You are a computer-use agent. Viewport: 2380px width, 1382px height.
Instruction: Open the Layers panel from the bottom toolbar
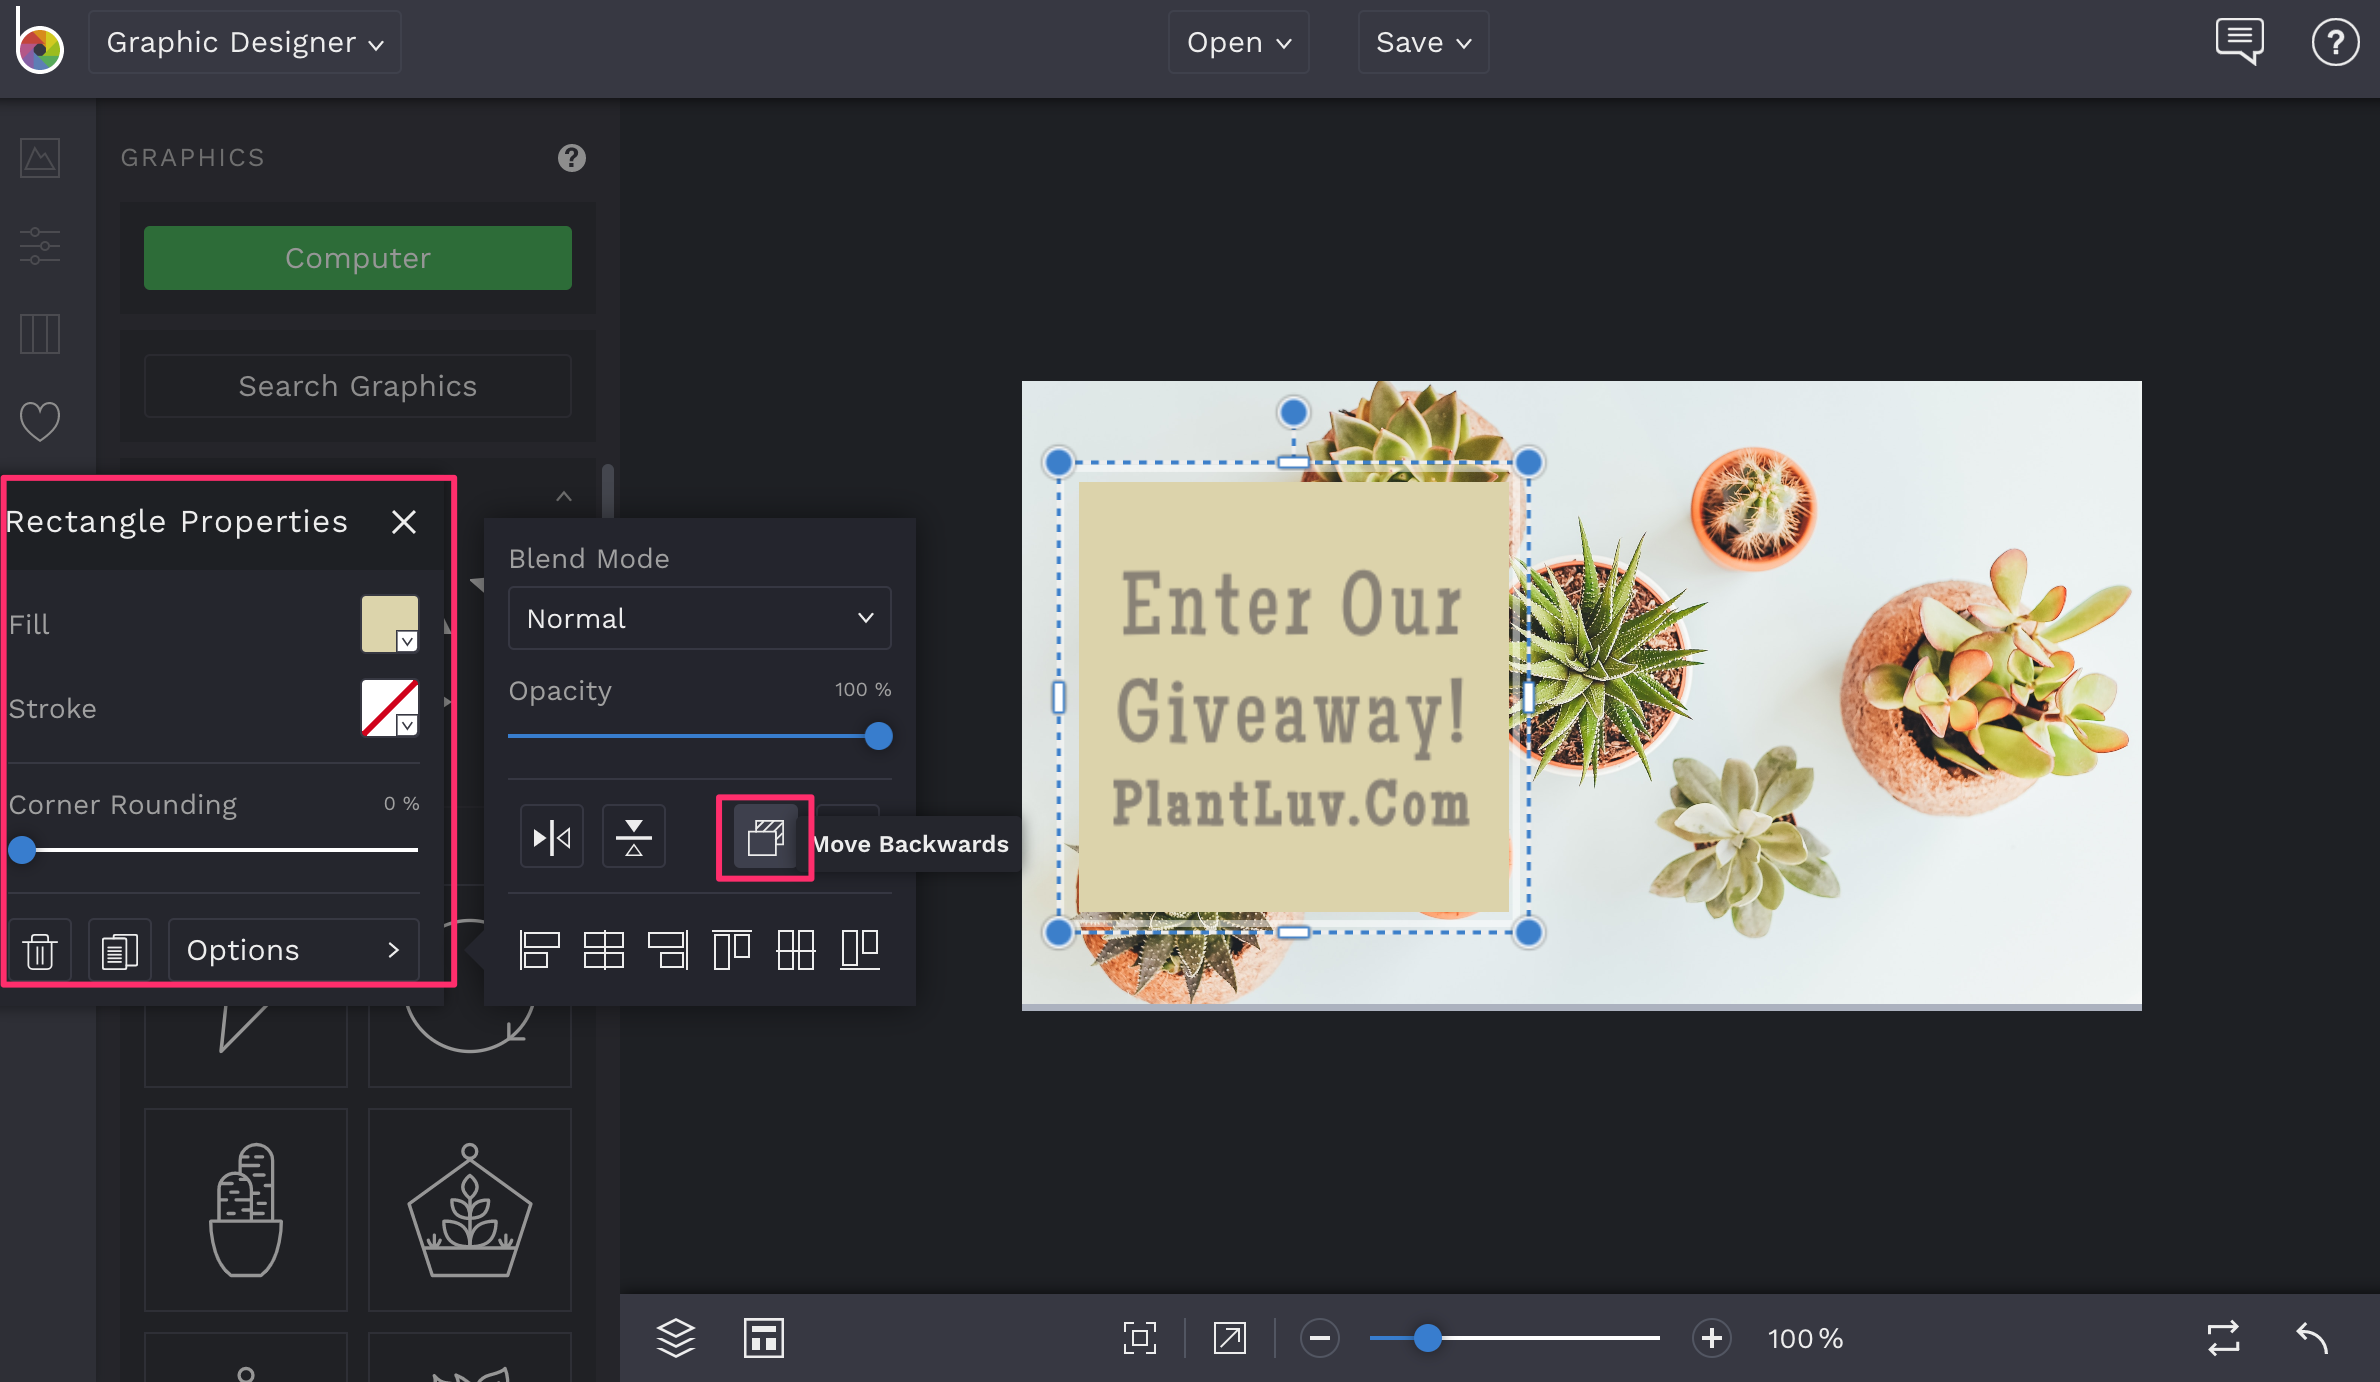(675, 1338)
